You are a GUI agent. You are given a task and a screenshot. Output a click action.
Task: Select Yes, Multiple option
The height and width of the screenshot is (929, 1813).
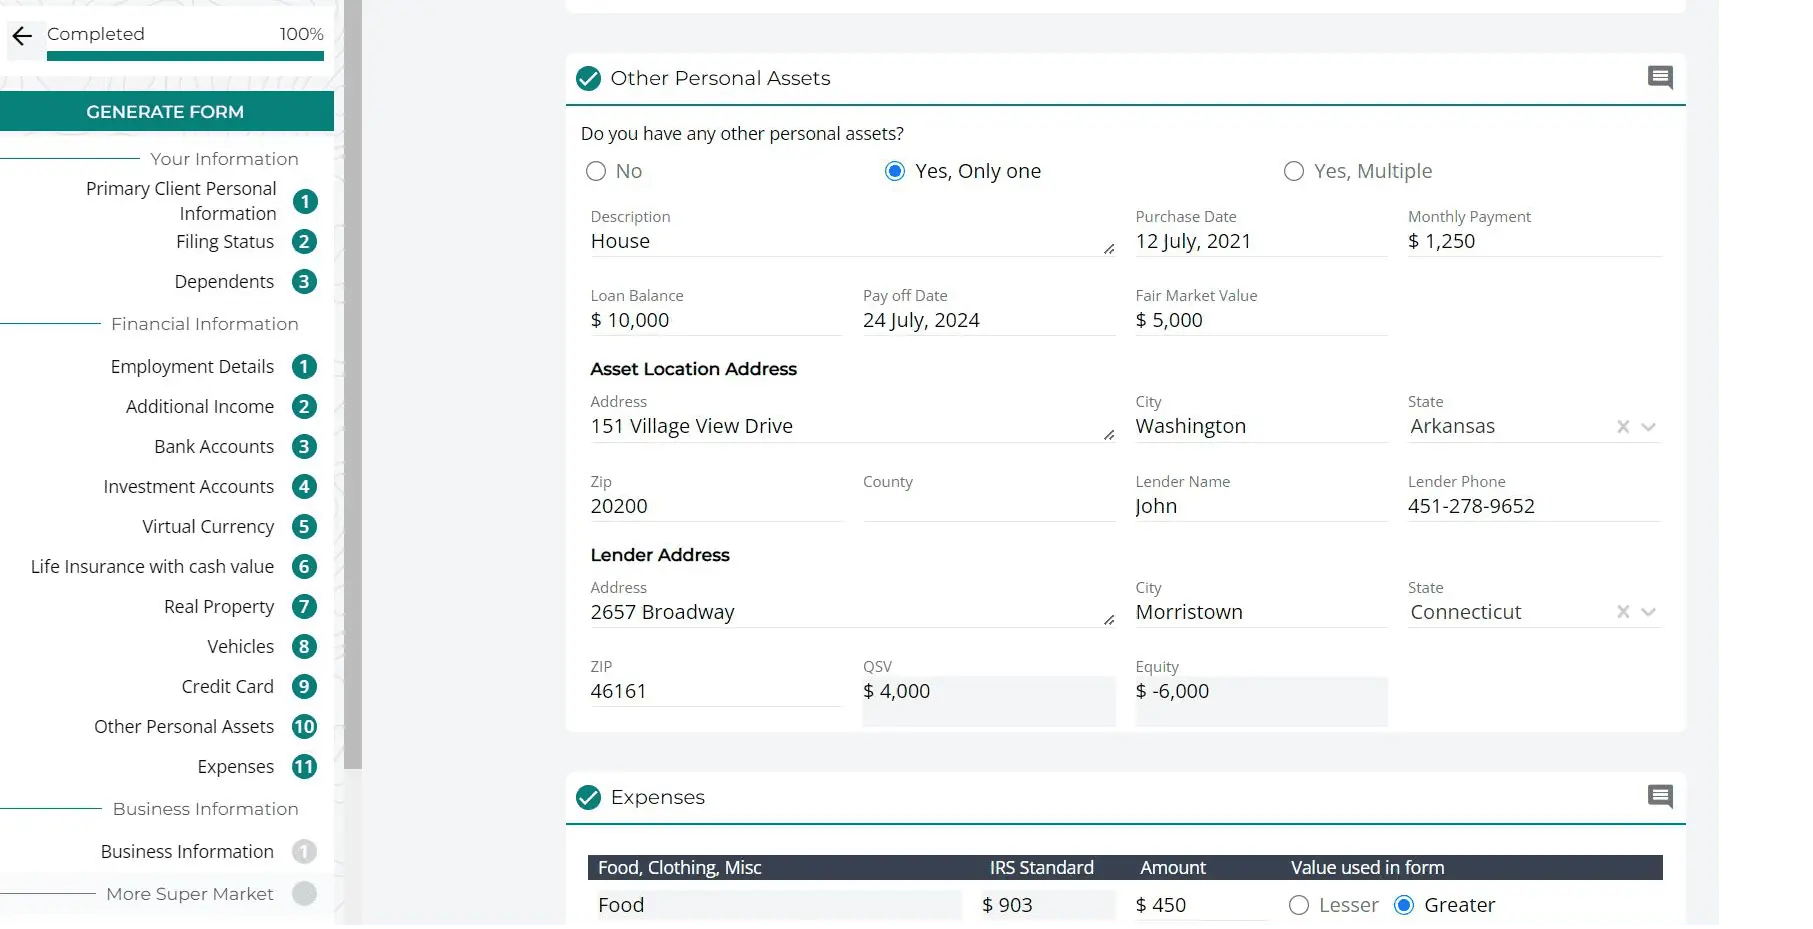(1294, 171)
